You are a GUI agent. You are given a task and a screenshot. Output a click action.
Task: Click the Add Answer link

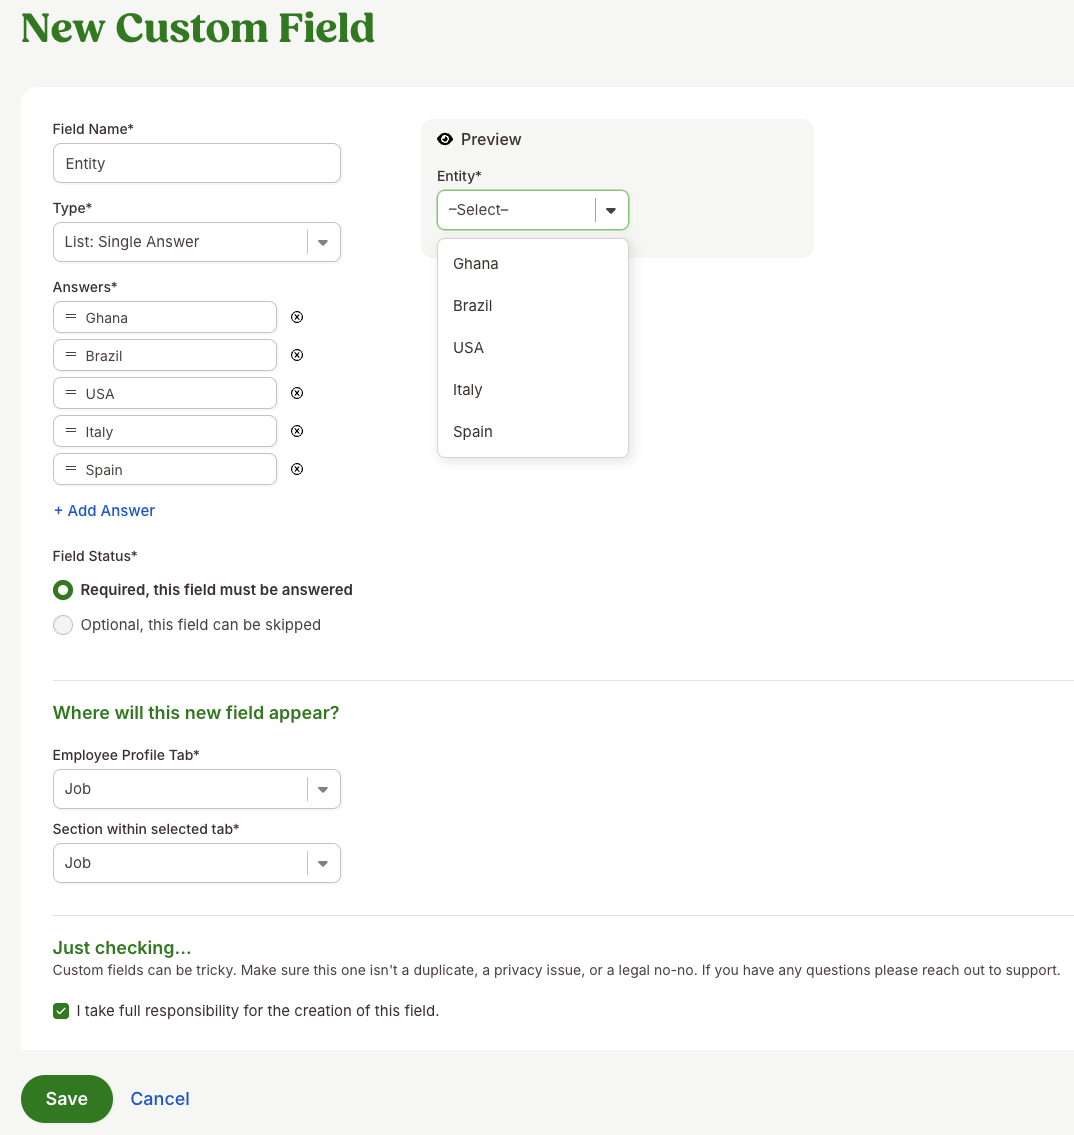point(103,511)
